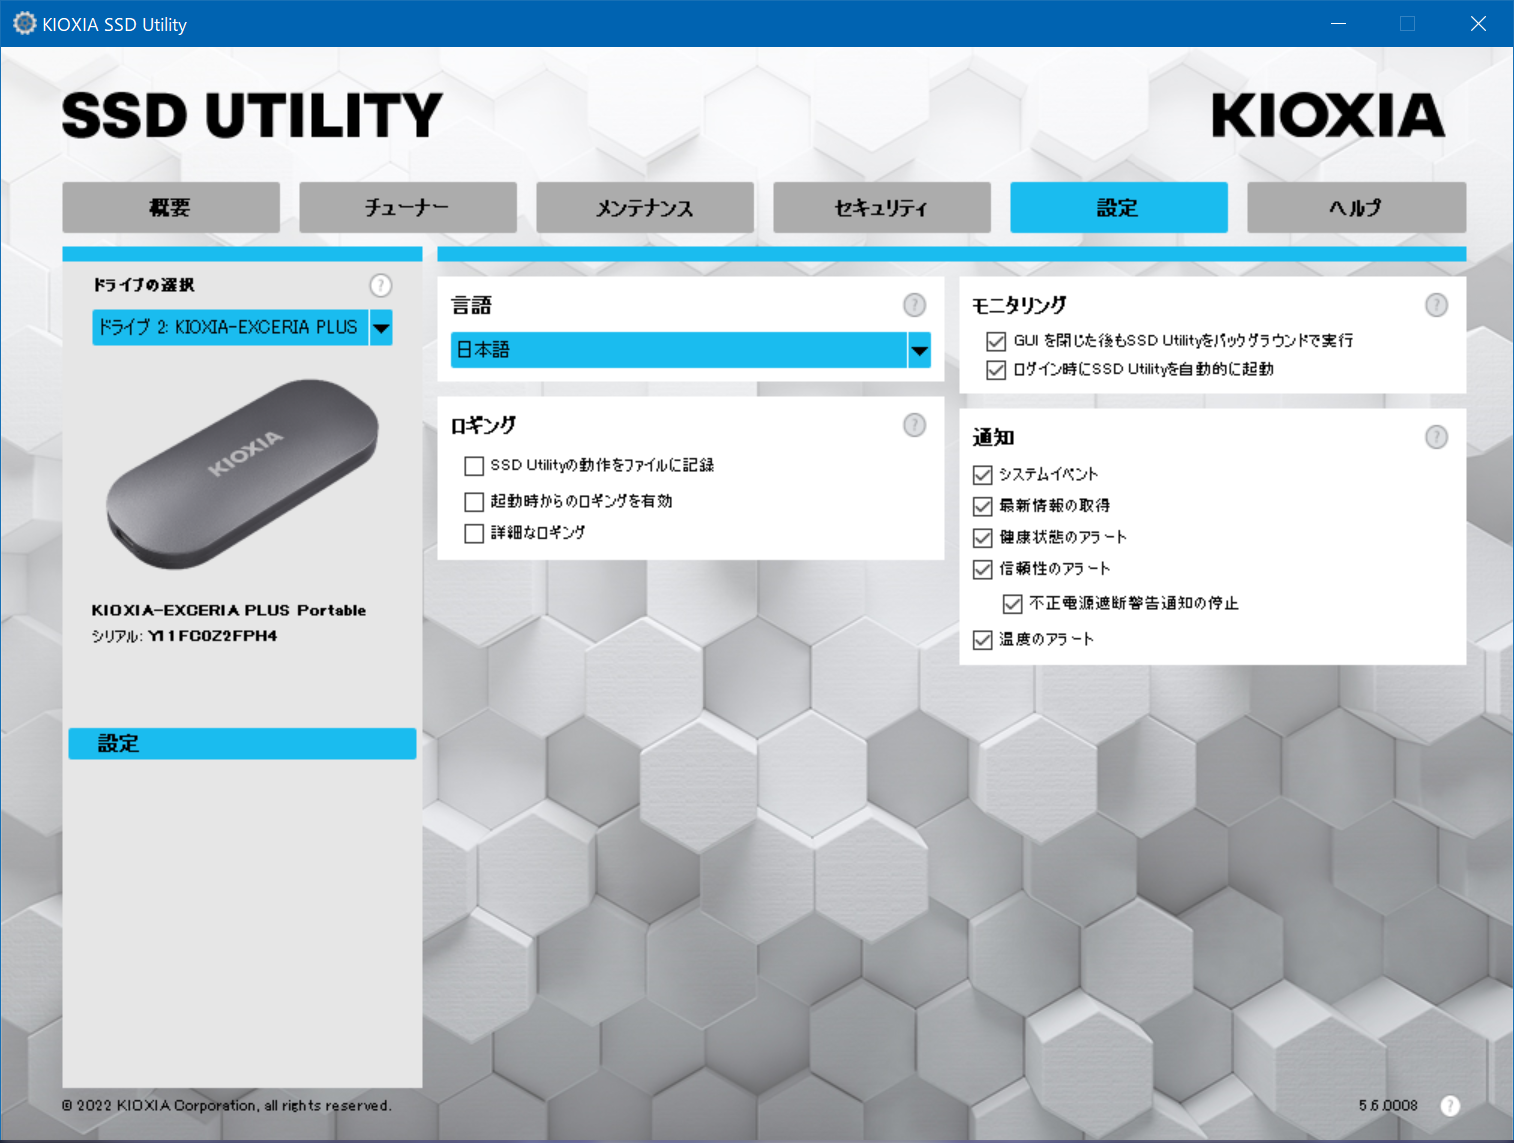1514x1143 pixels.
Task: Click the ドライブの選択 label
Action: [x=144, y=285]
